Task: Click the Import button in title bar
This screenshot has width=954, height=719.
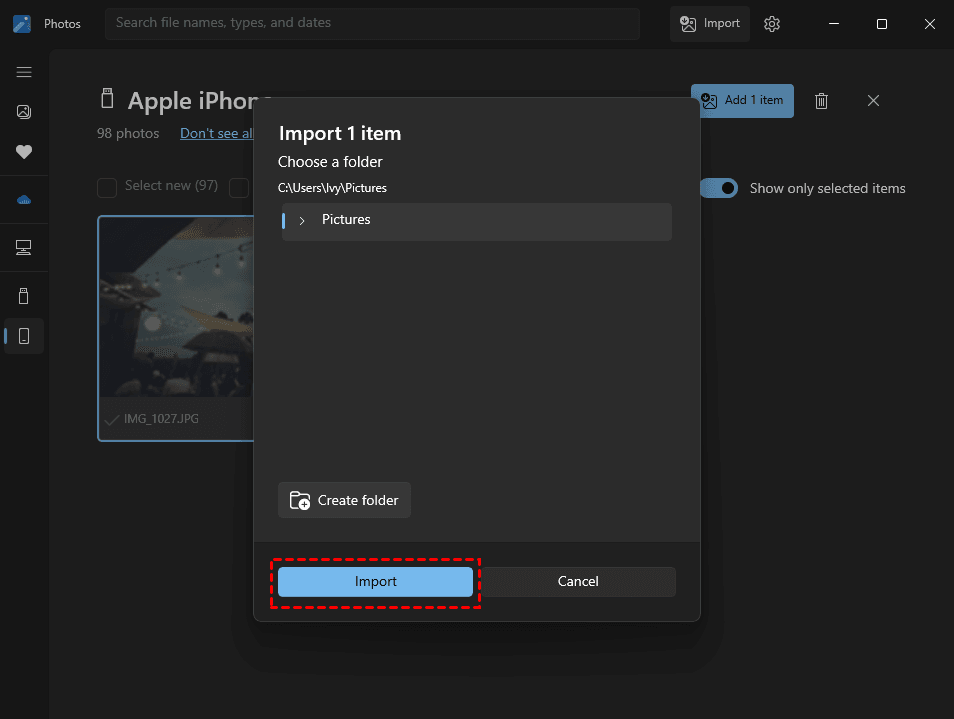Action: (x=709, y=24)
